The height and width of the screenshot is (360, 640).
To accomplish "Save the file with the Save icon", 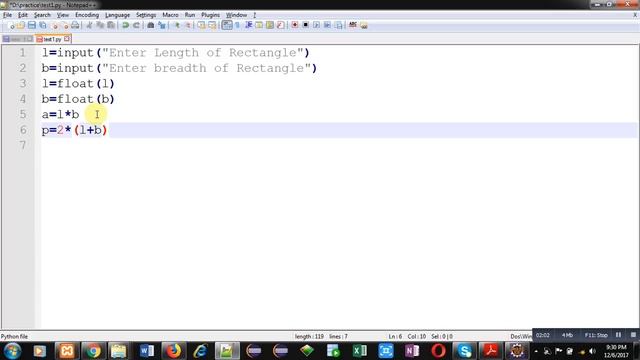I will click(31, 25).
